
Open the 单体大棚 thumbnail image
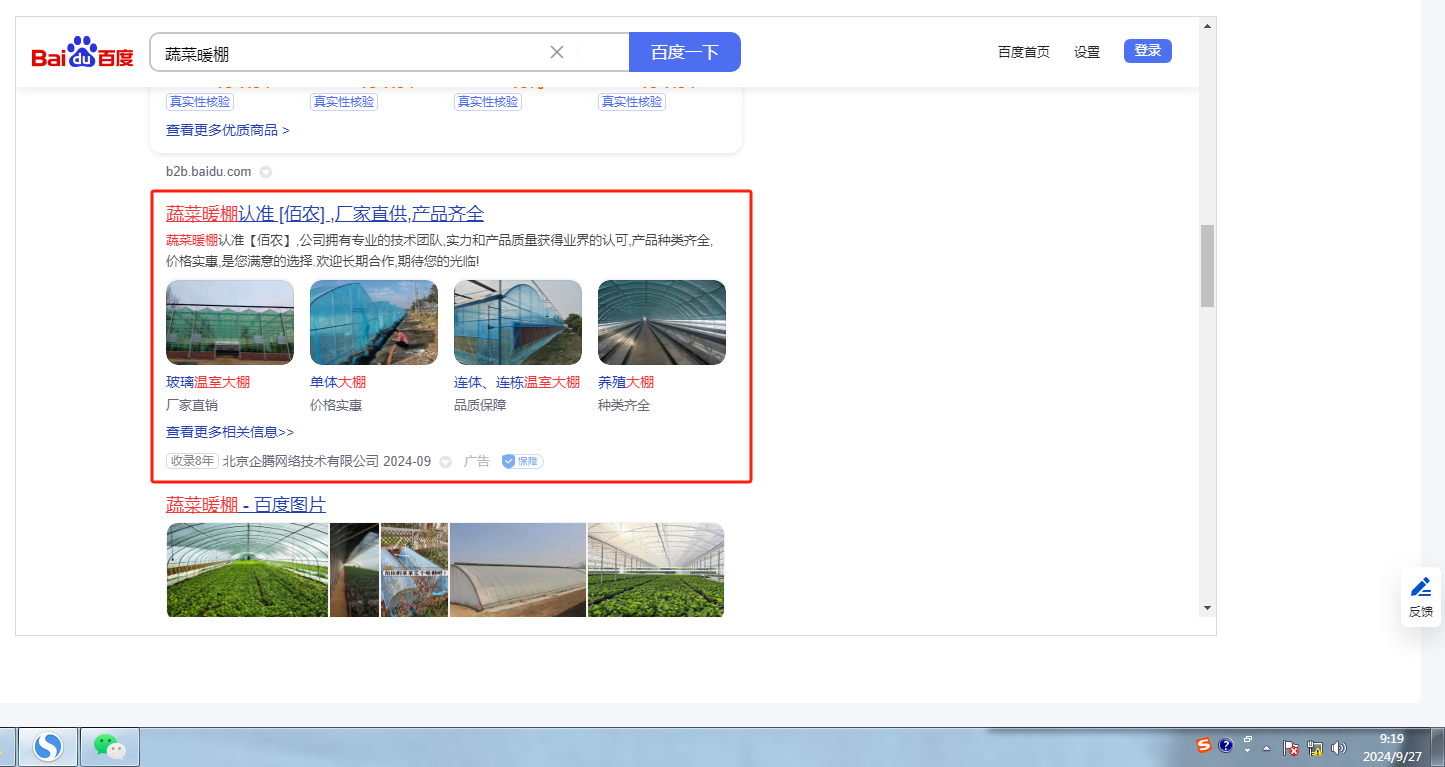click(x=374, y=322)
